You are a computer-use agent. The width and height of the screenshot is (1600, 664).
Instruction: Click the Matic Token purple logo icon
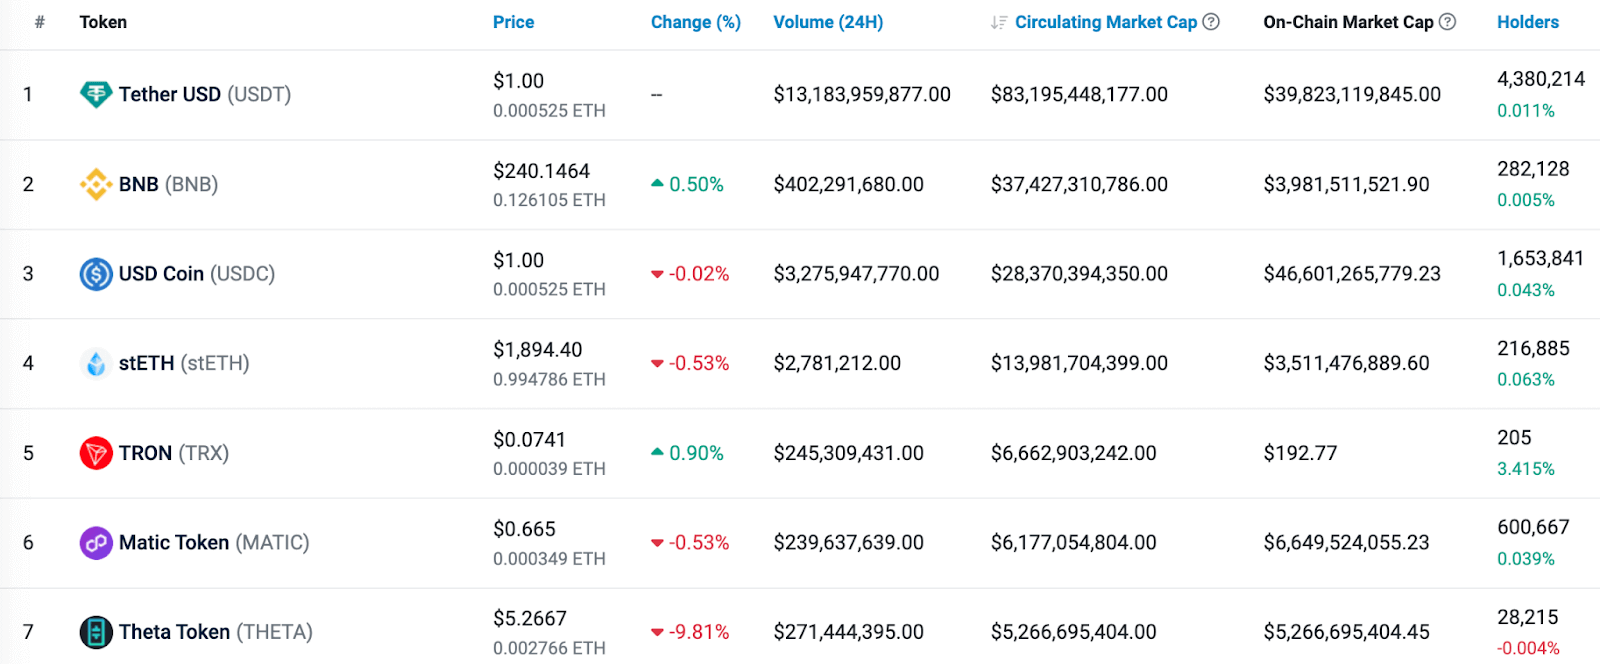pyautogui.click(x=96, y=543)
